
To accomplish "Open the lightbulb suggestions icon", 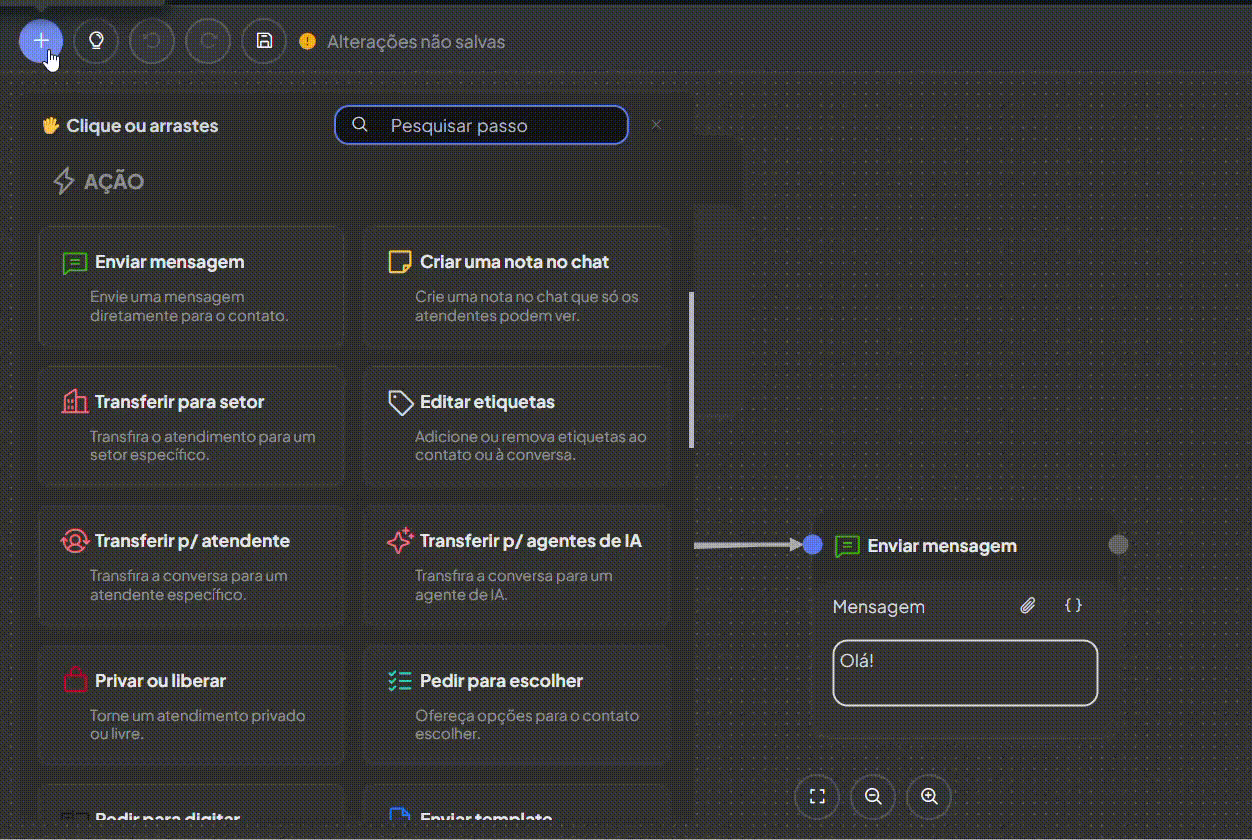I will coord(96,41).
